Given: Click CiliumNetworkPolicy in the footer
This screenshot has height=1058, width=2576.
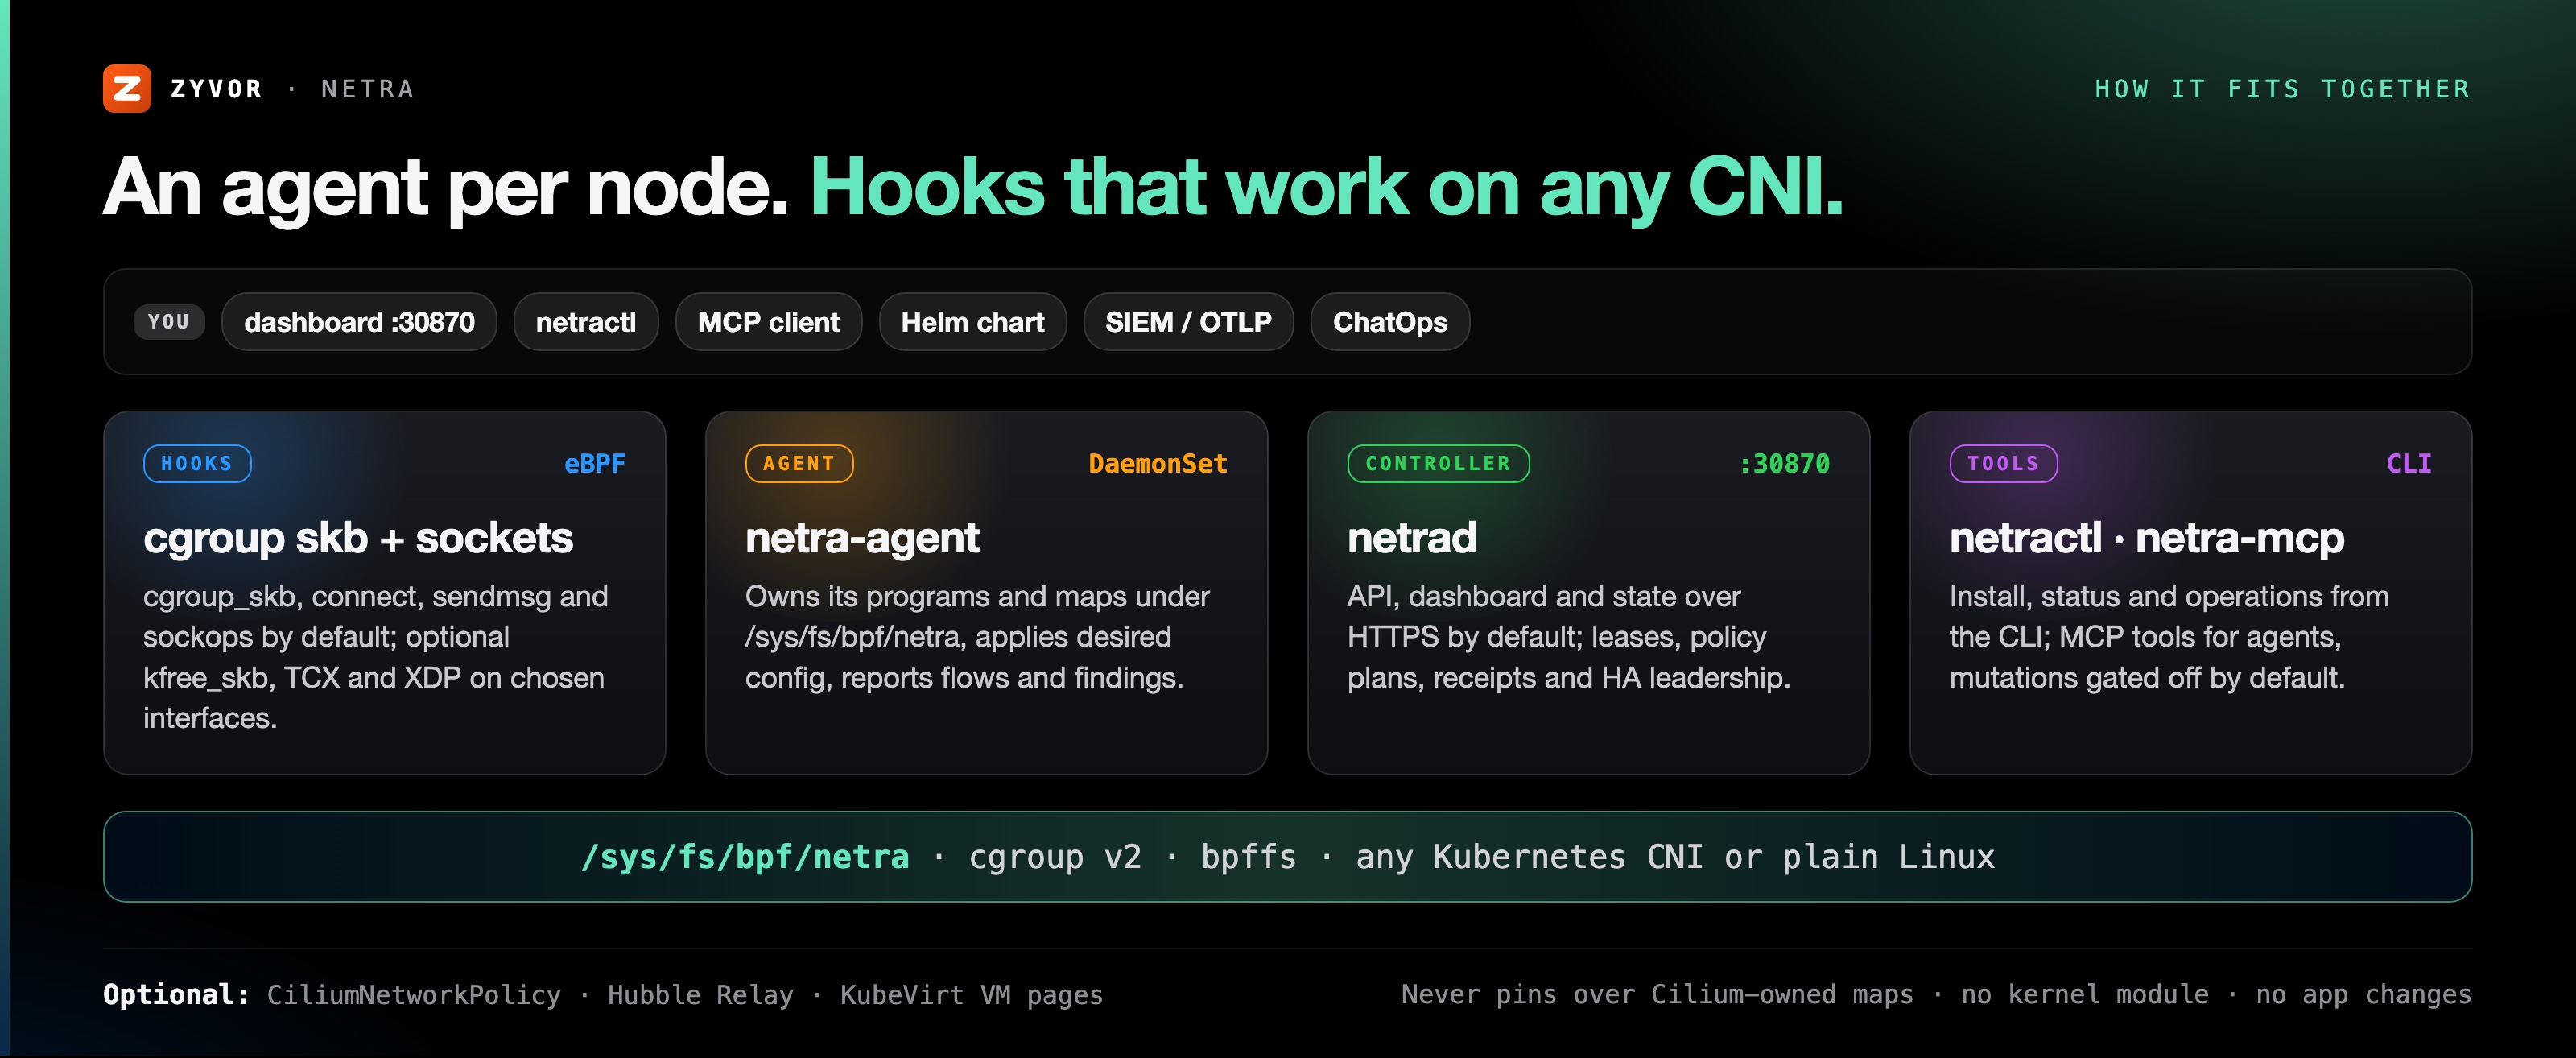Looking at the screenshot, I should pos(414,995).
